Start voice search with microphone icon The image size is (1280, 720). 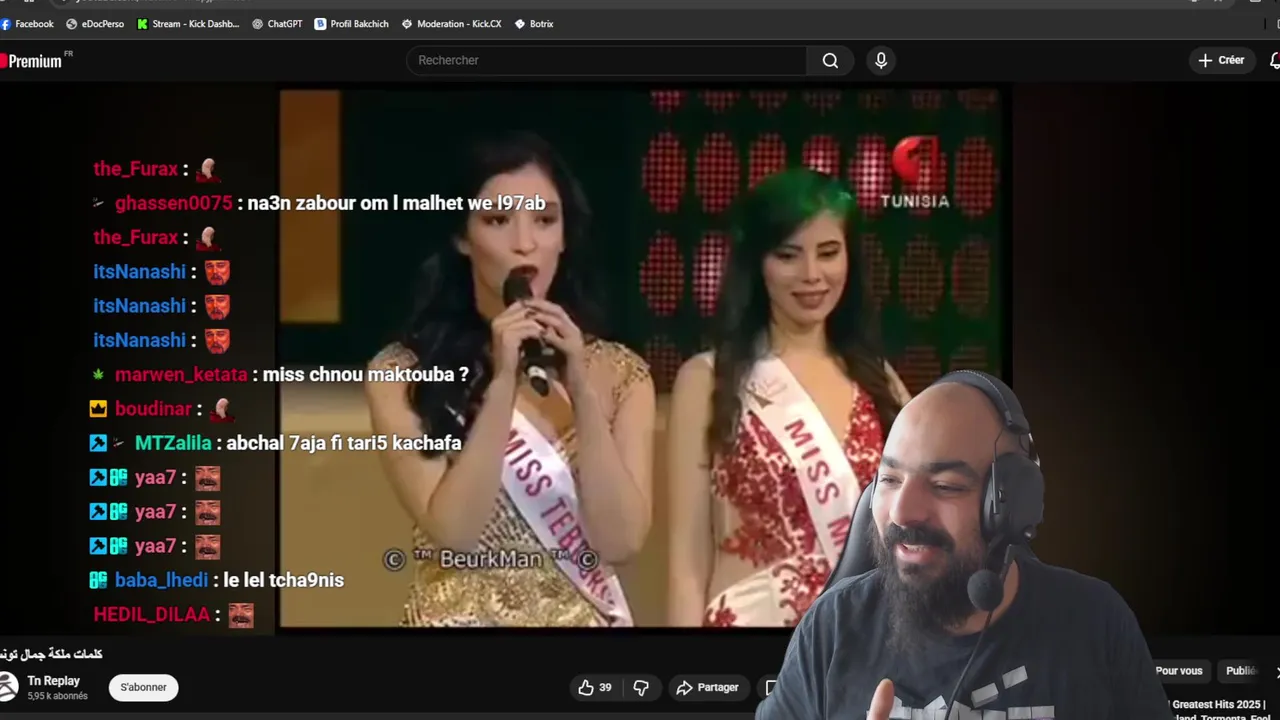[881, 60]
